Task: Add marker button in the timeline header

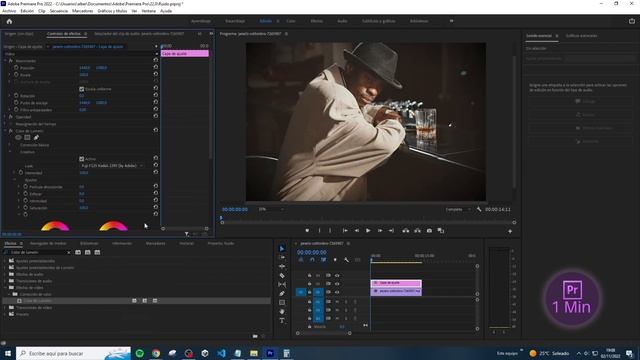Action: pyautogui.click(x=335, y=260)
